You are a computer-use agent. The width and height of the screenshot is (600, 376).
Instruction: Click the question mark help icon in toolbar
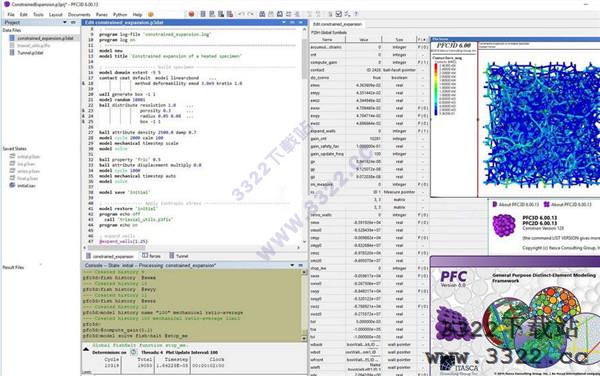[x=356, y=14]
